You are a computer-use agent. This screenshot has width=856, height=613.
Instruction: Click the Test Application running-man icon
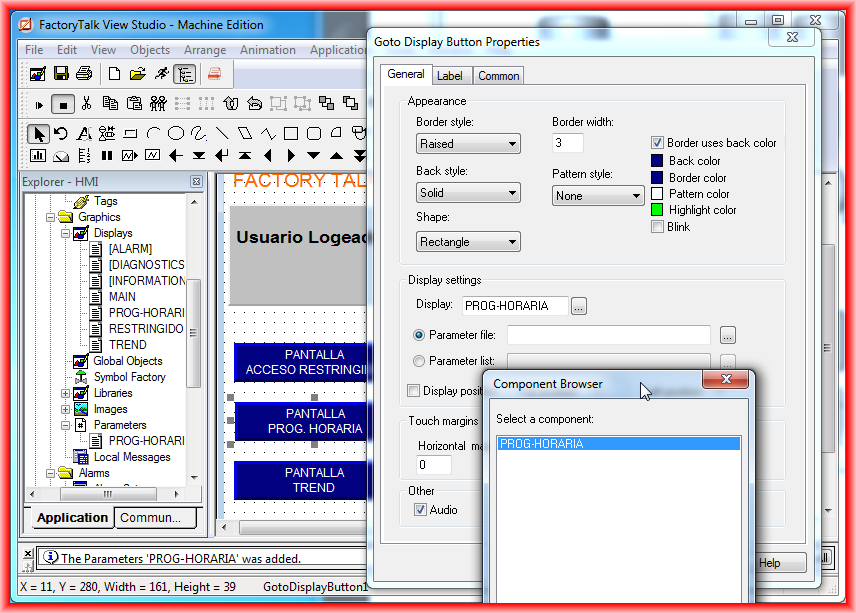[161, 74]
